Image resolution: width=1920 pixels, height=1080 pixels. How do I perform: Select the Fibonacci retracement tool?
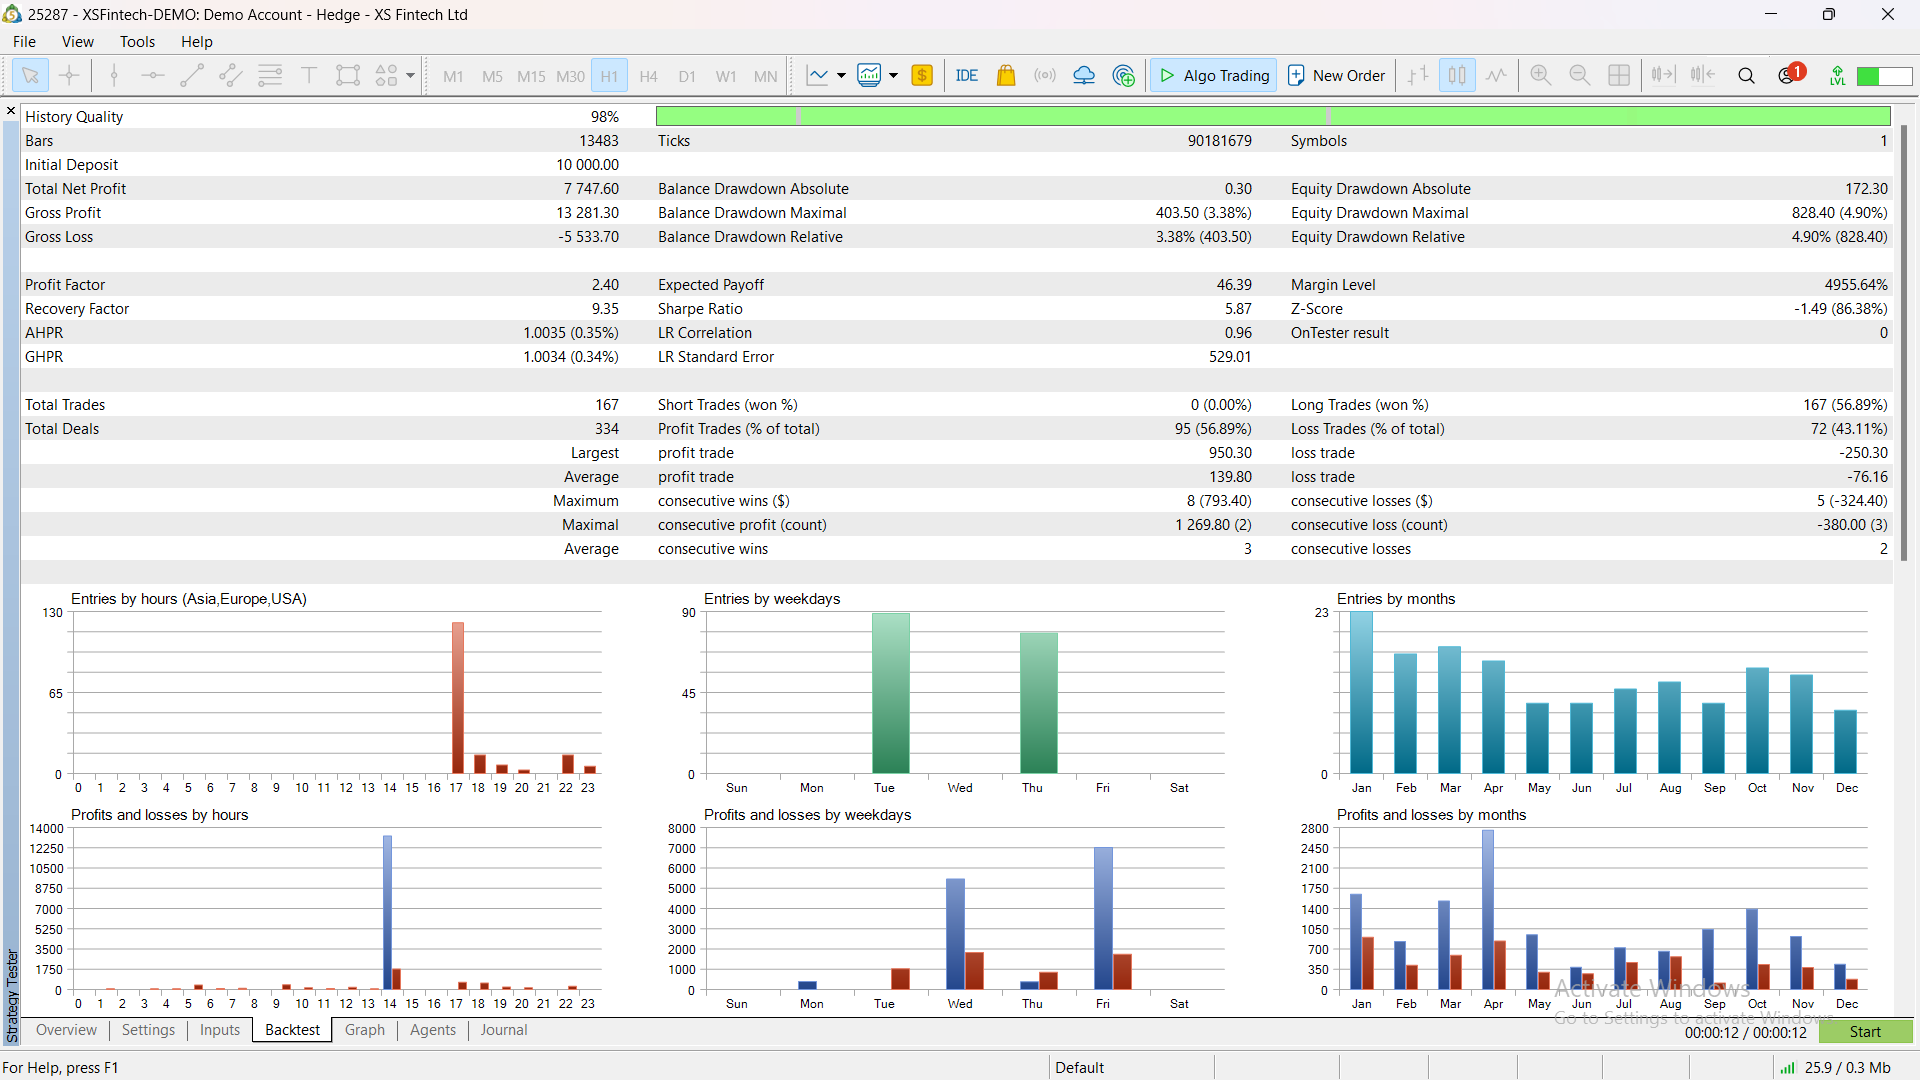coord(270,75)
